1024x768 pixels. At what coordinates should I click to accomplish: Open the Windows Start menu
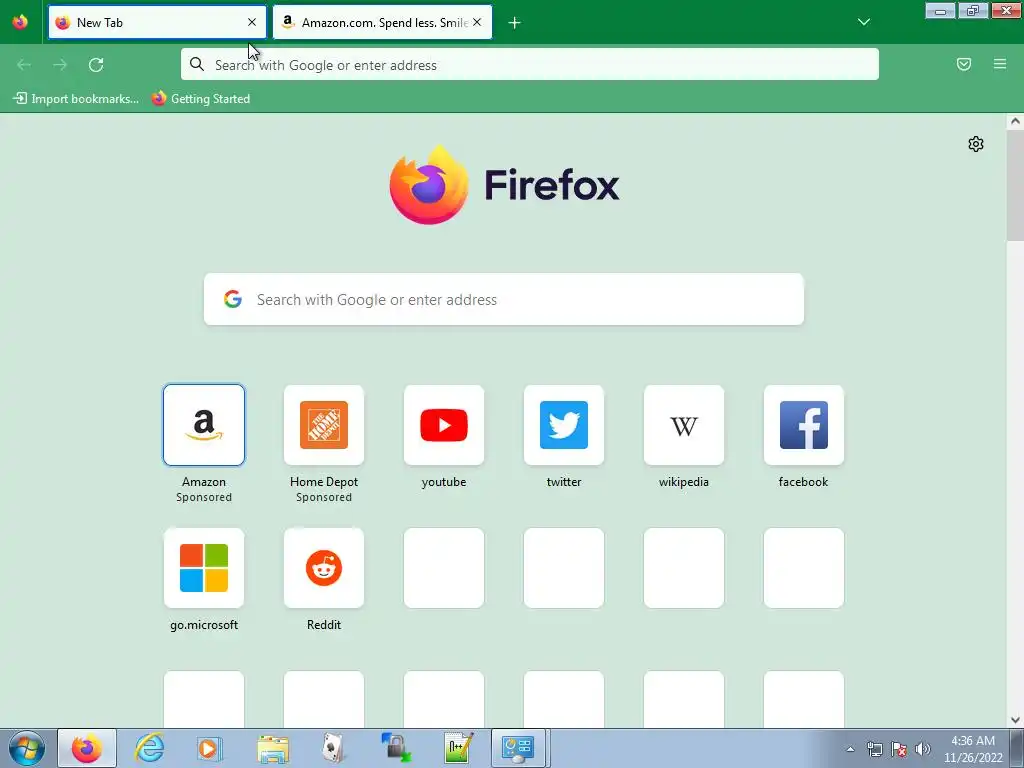click(x=27, y=748)
